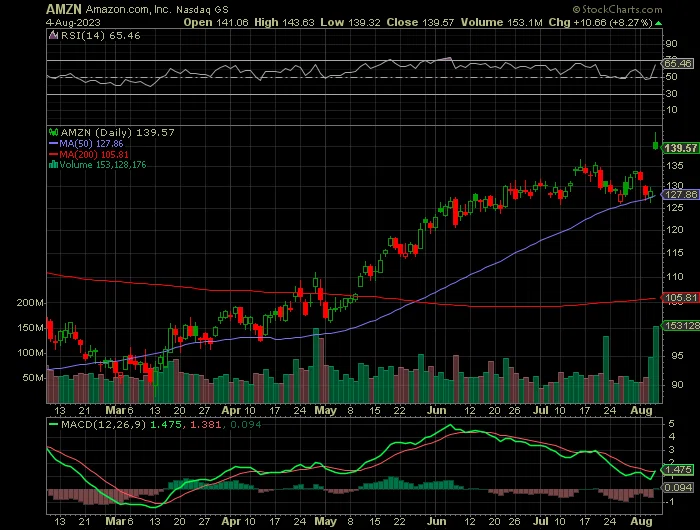
Task: Click the tallest final volume bar in August
Action: tap(656, 364)
